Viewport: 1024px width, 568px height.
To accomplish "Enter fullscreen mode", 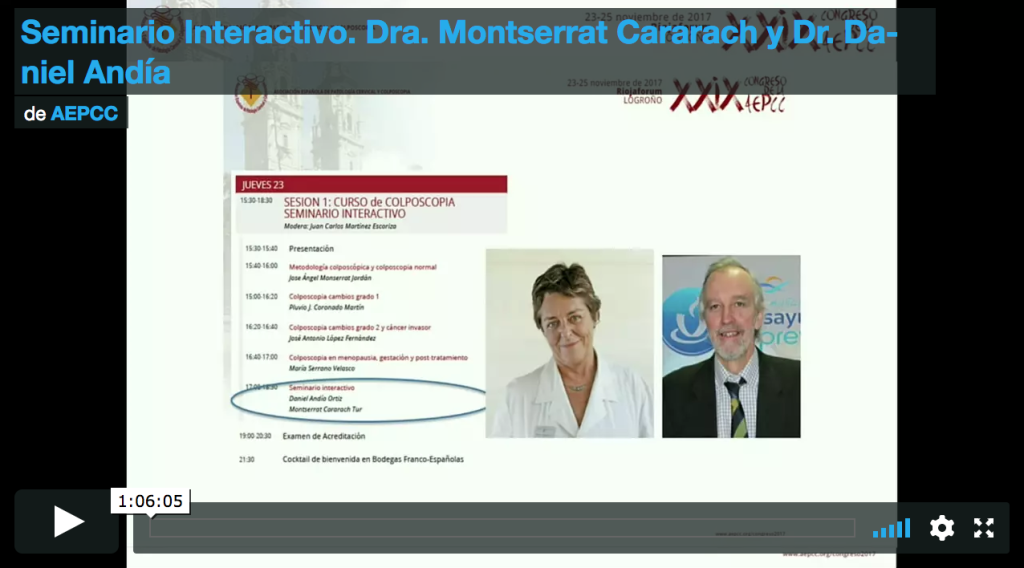I will pyautogui.click(x=984, y=528).
